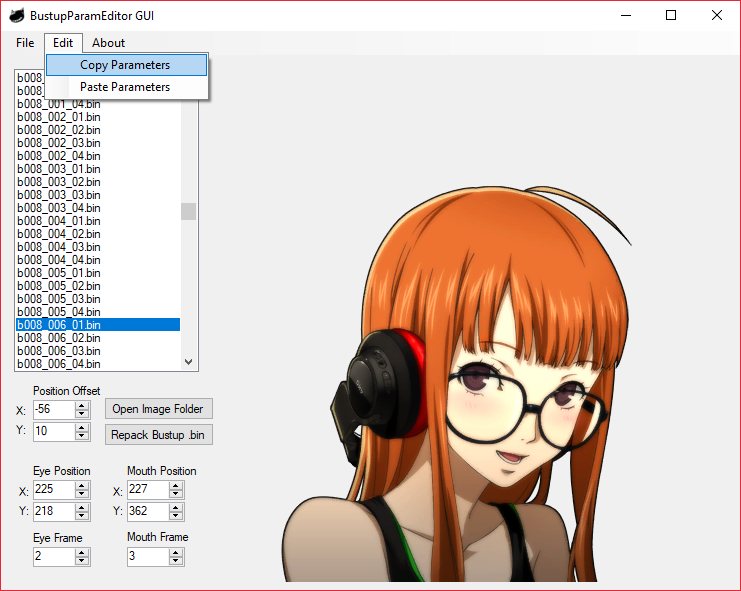Image resolution: width=741 pixels, height=591 pixels.
Task: Click Mouth Position X input field
Action: tap(148, 490)
